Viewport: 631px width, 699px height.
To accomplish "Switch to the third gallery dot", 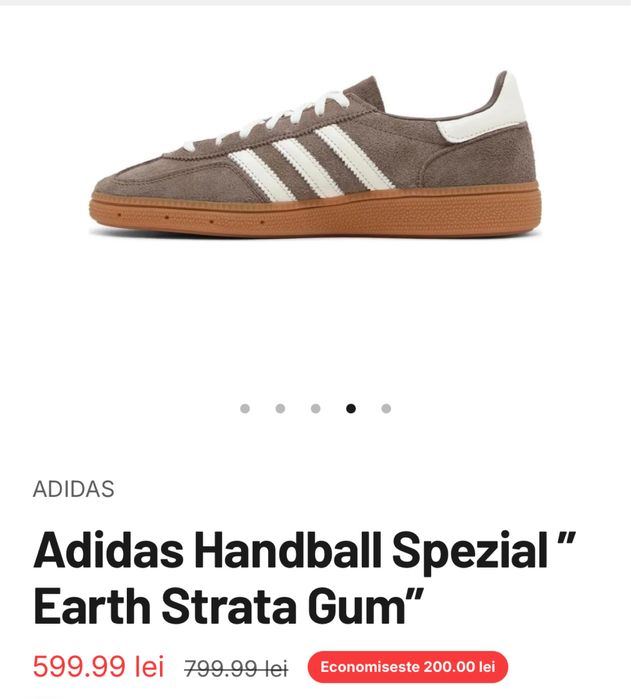I will point(316,408).
